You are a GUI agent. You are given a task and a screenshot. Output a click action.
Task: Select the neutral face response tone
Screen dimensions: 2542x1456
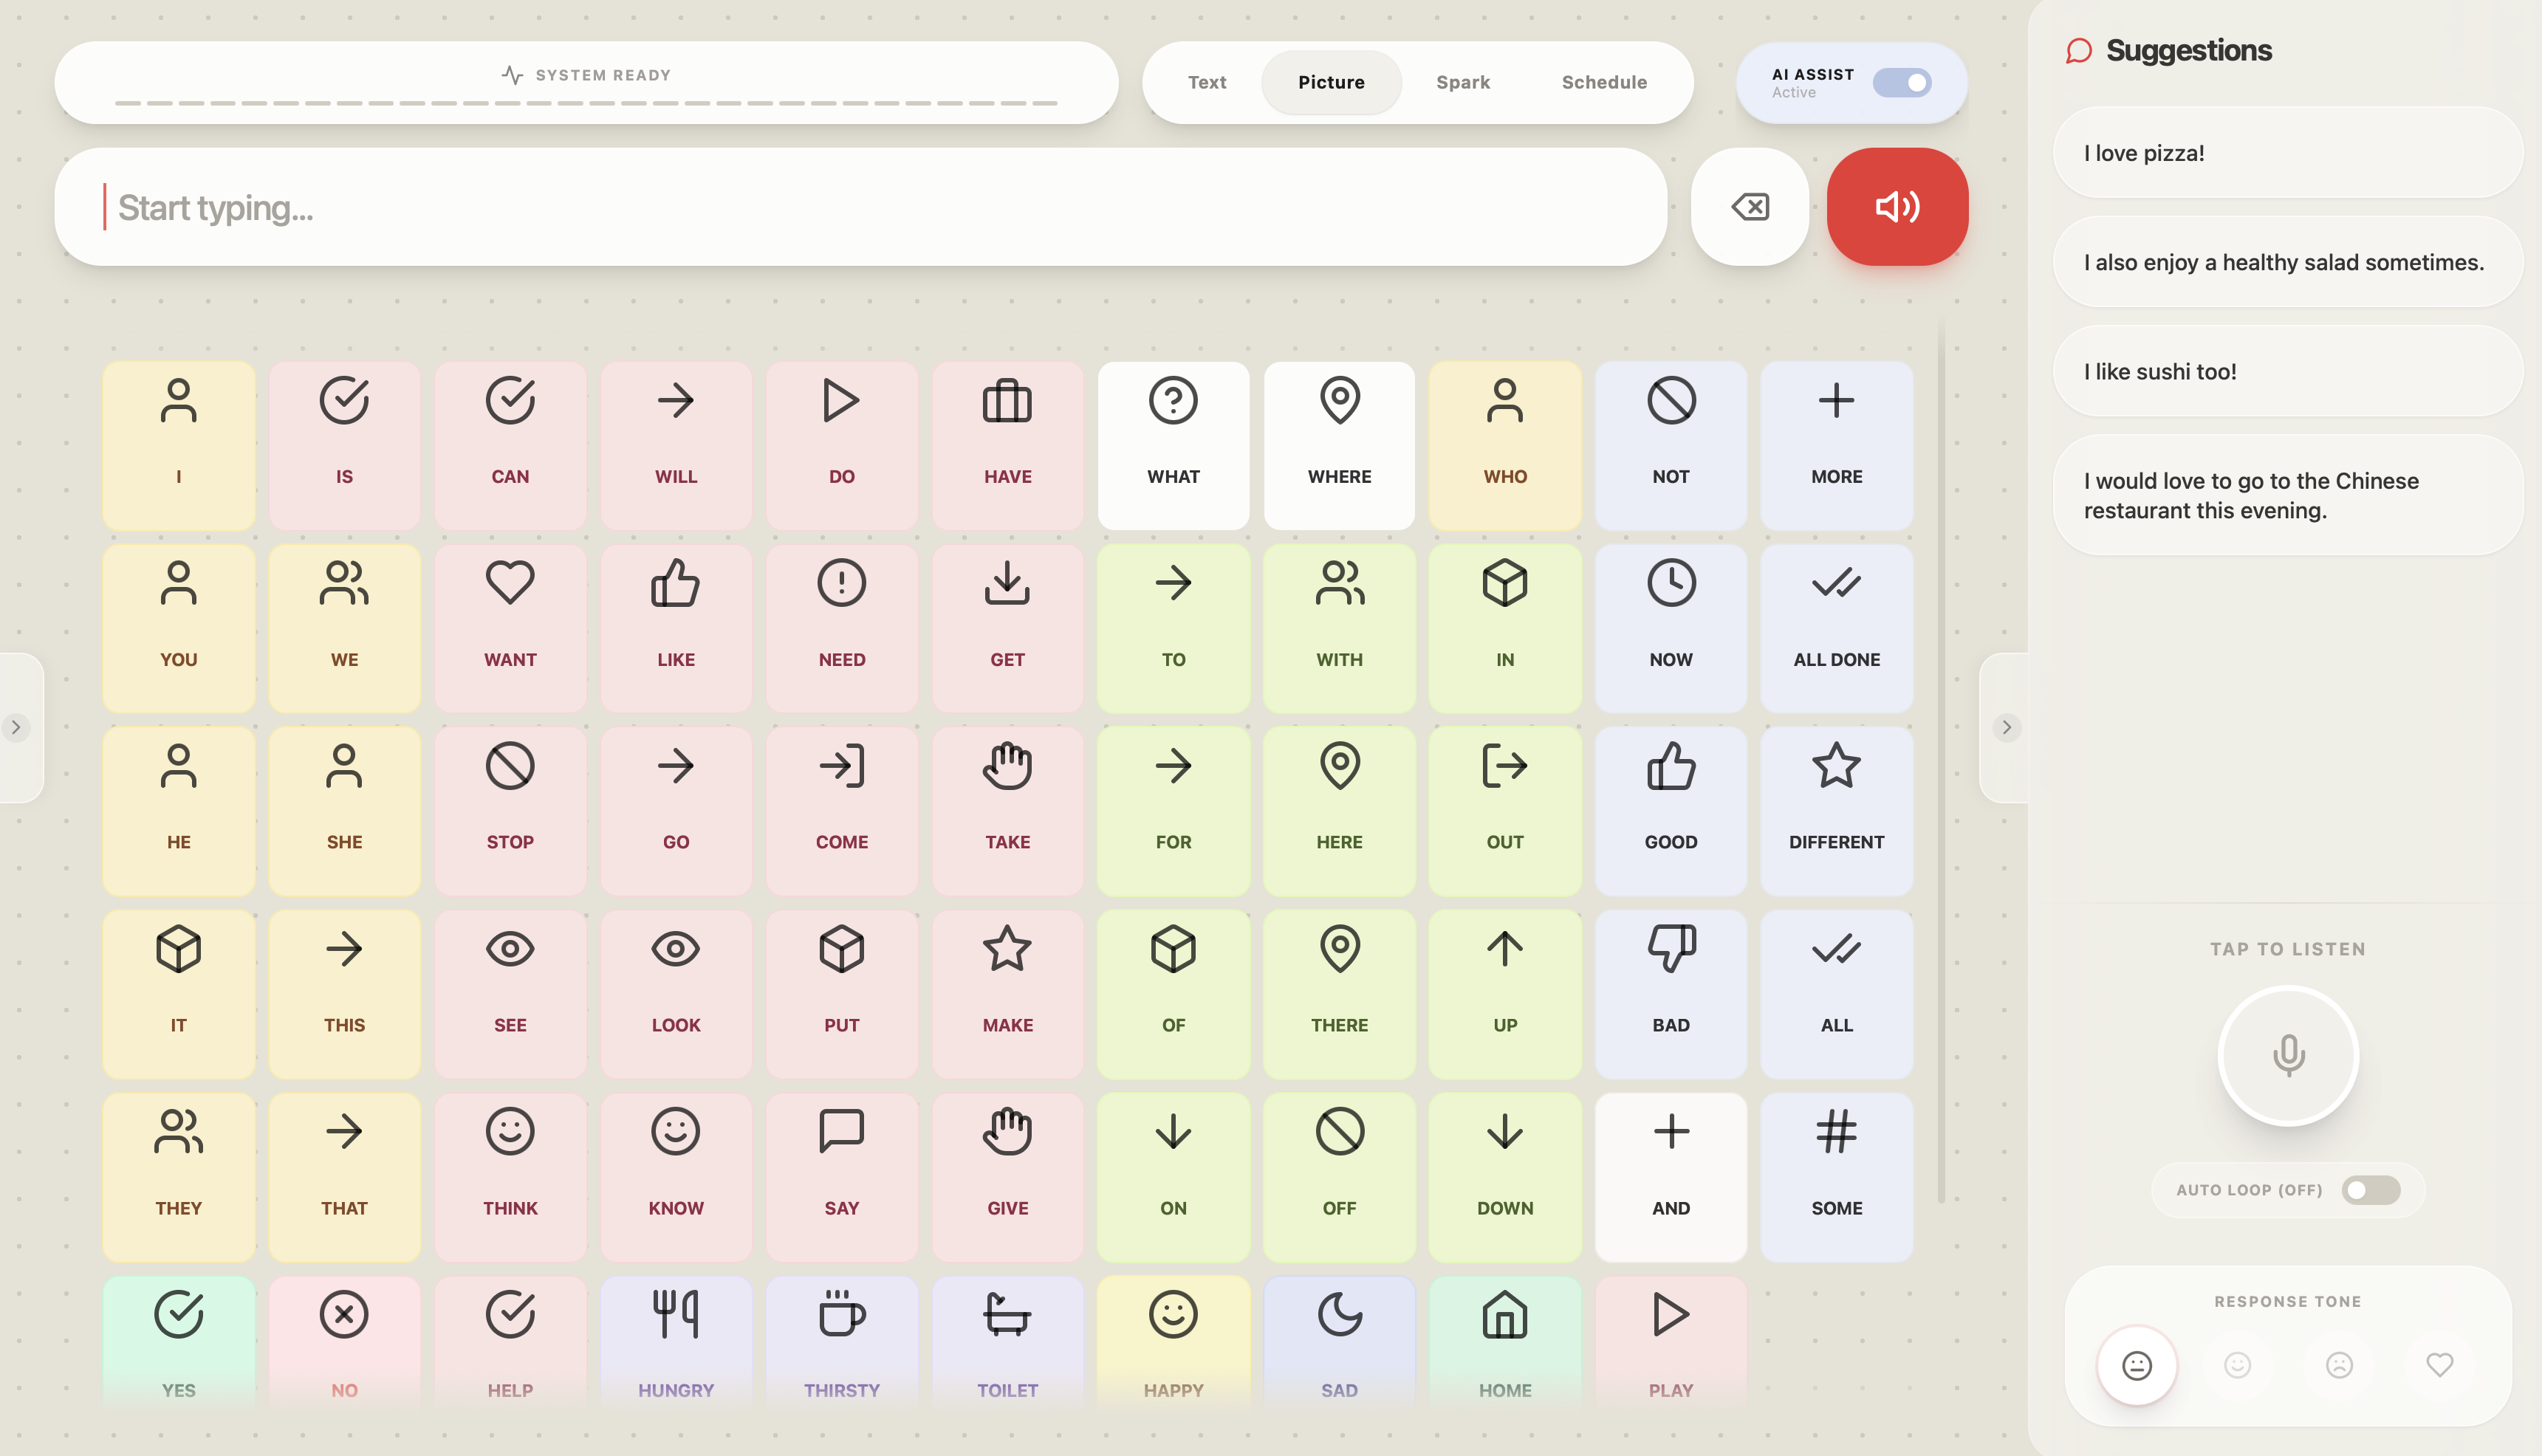pyautogui.click(x=2137, y=1365)
